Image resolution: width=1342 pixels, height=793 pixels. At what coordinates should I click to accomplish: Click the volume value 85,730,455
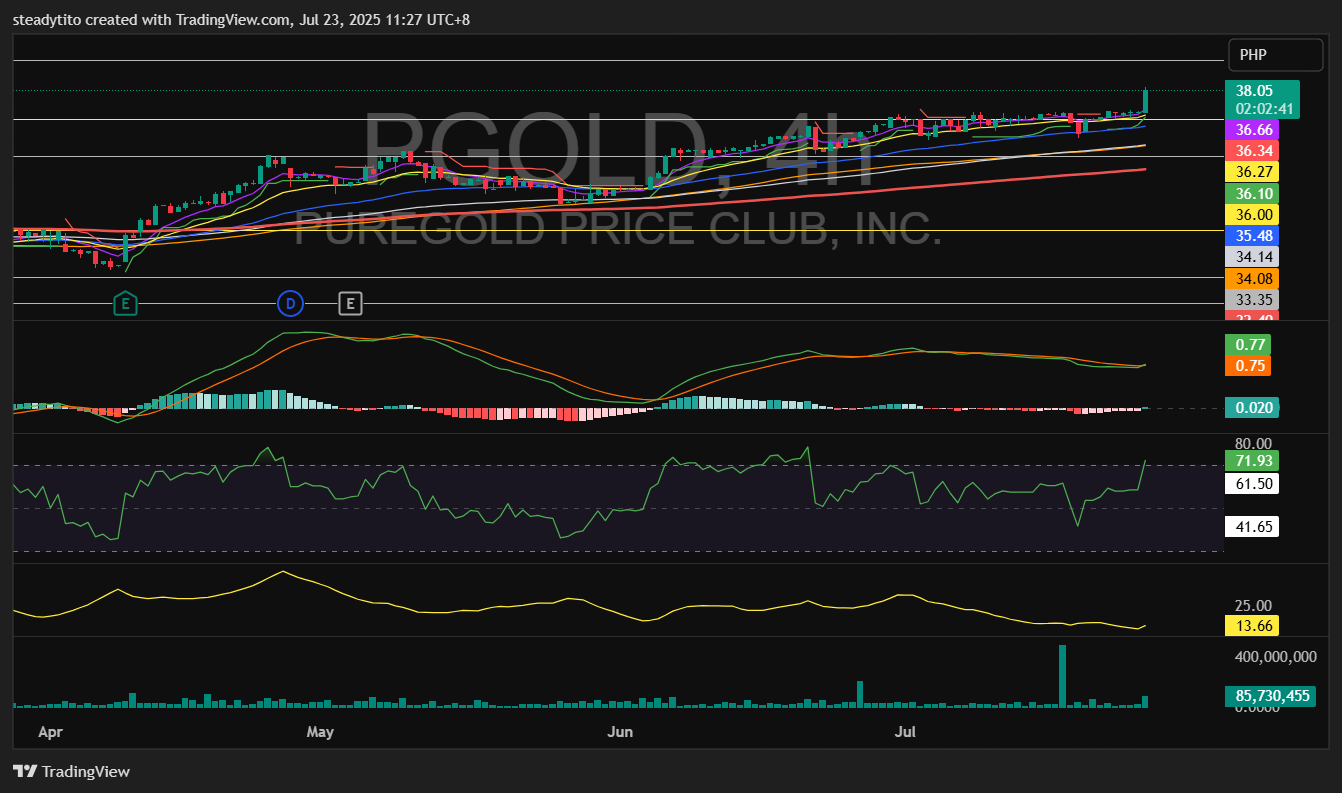pyautogui.click(x=1269, y=696)
